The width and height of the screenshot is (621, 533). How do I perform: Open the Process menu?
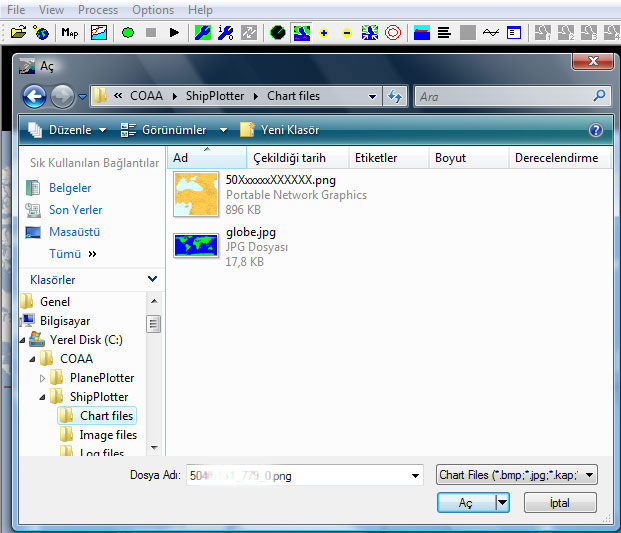(x=98, y=10)
